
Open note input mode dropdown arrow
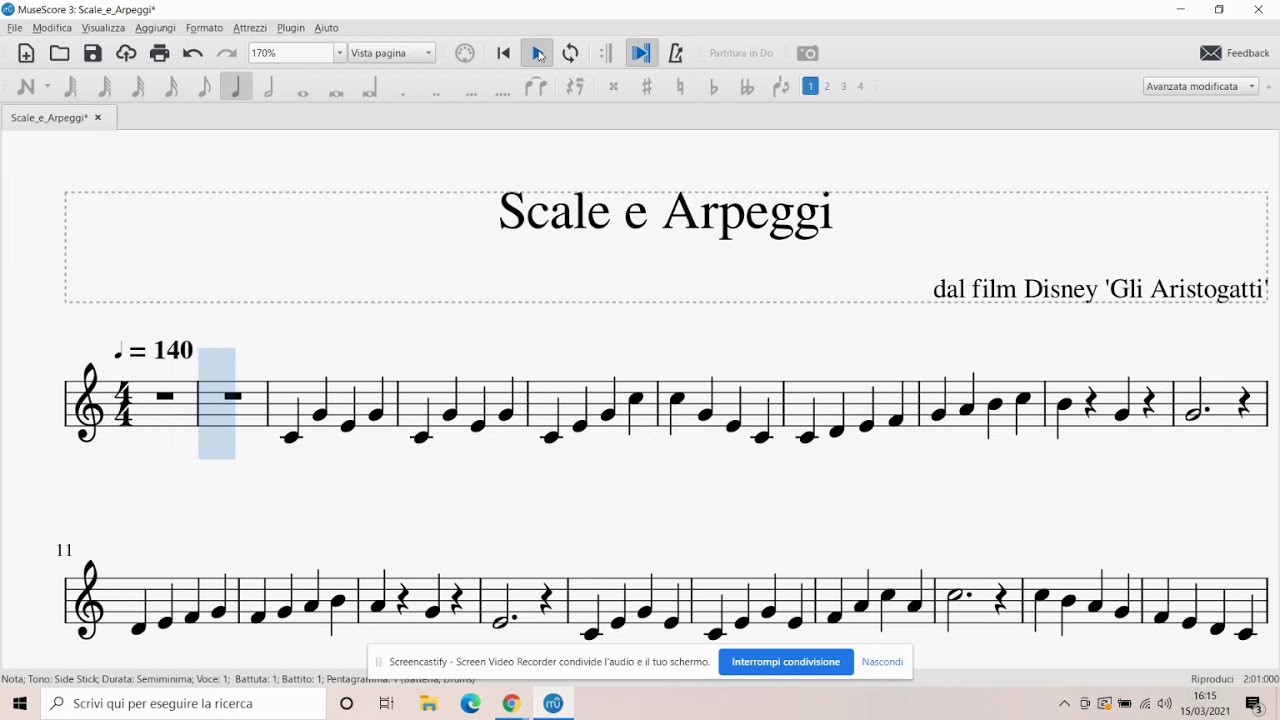(x=47, y=87)
